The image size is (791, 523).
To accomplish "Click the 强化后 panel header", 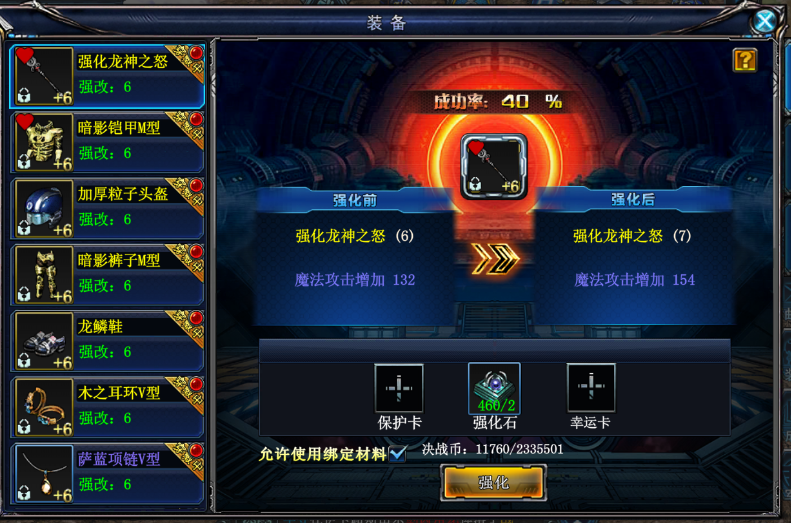I will click(633, 200).
